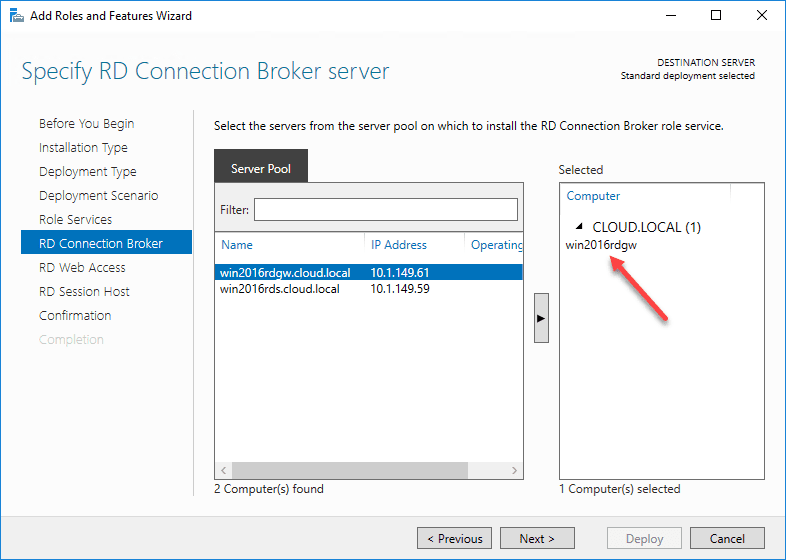Select win2016rdgw in the Selected list
The width and height of the screenshot is (786, 560).
[x=601, y=245]
